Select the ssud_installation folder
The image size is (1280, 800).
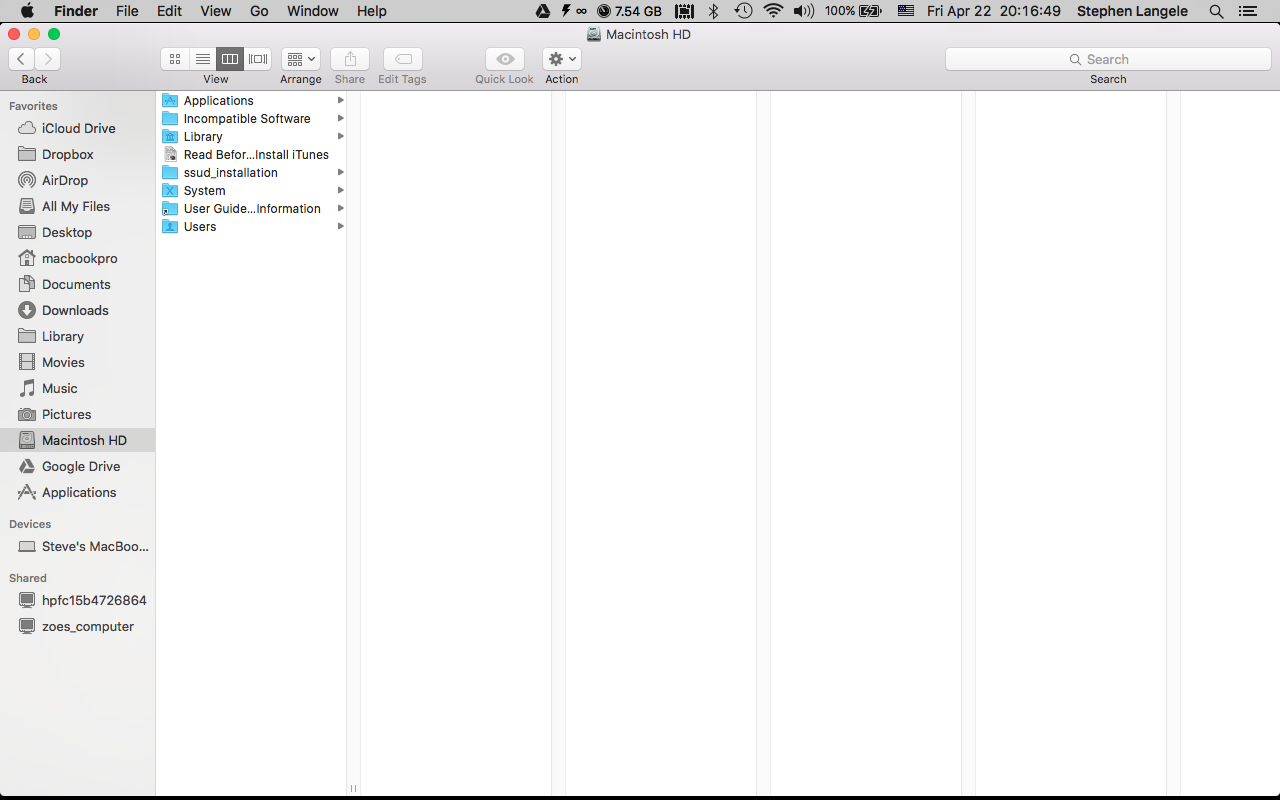coord(252,172)
